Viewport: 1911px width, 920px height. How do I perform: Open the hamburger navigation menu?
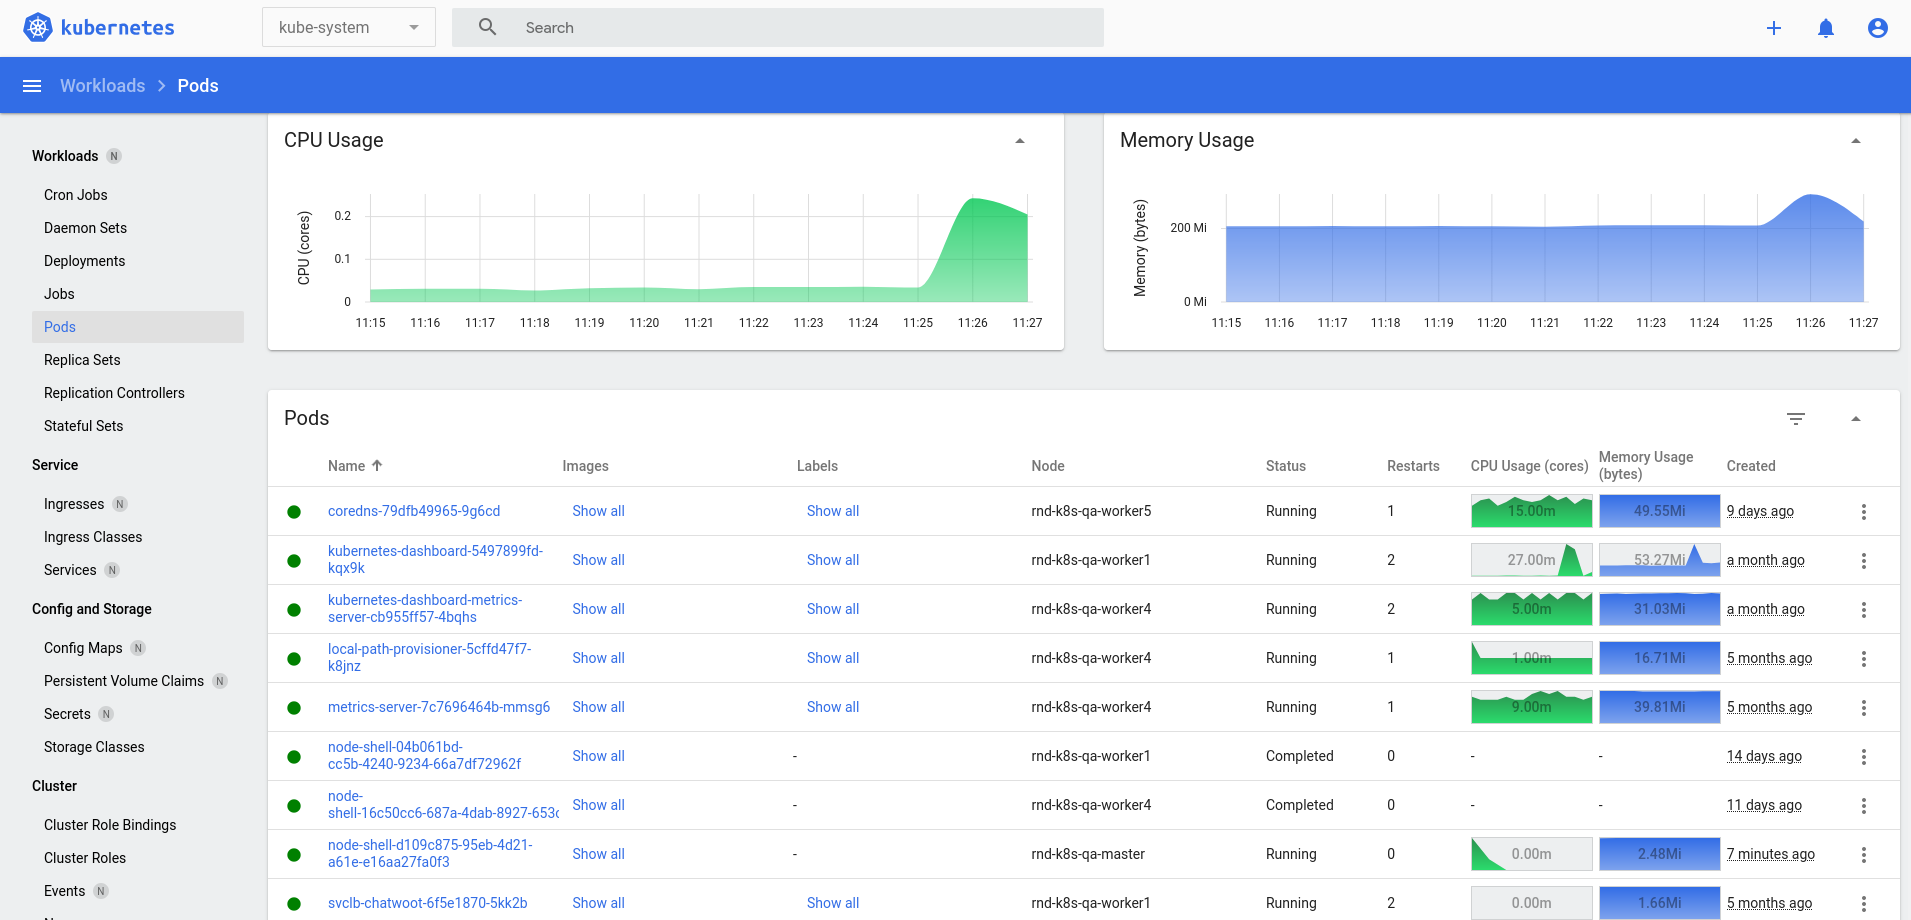[32, 86]
